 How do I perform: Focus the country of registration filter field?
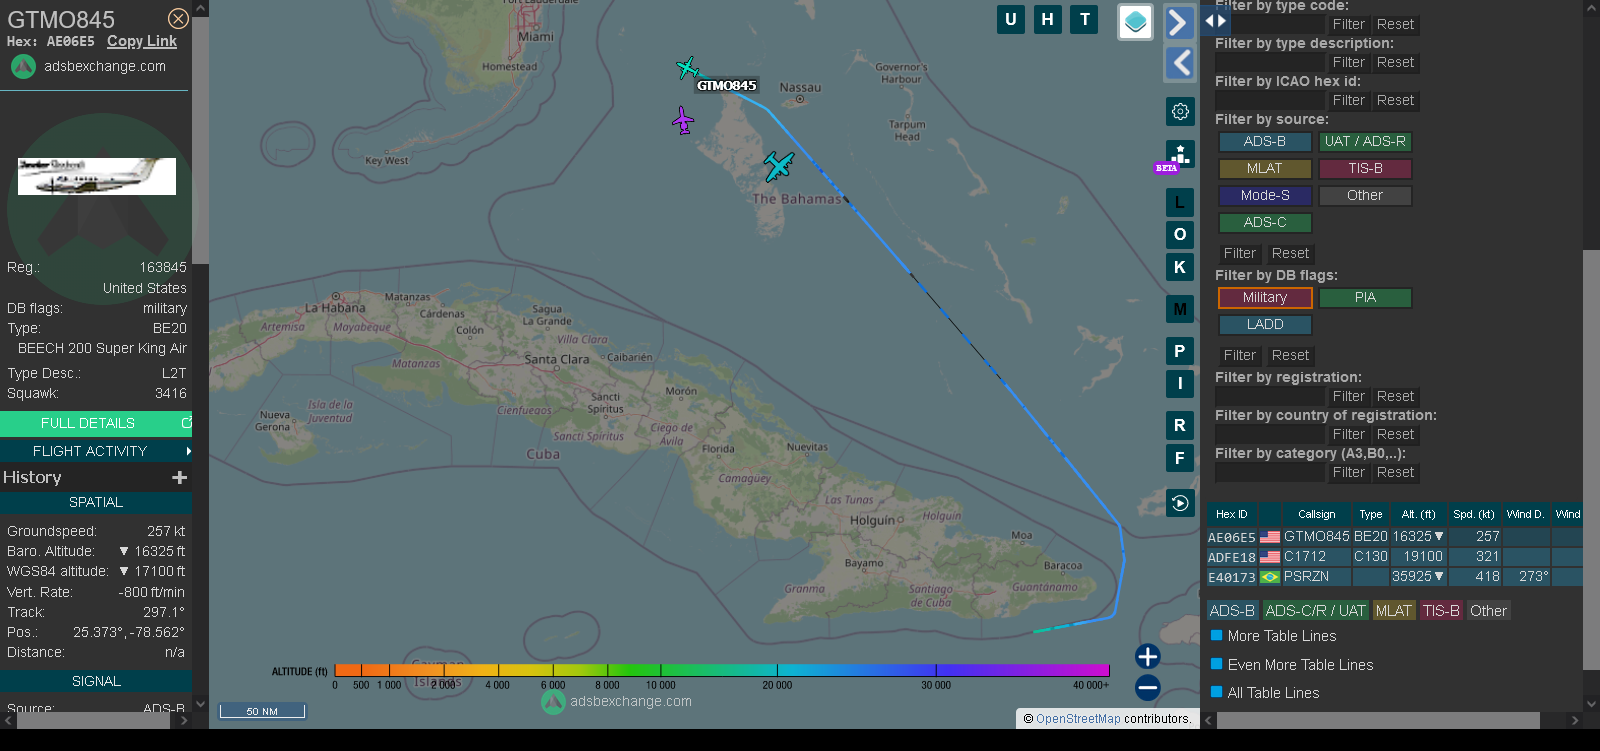[1269, 434]
